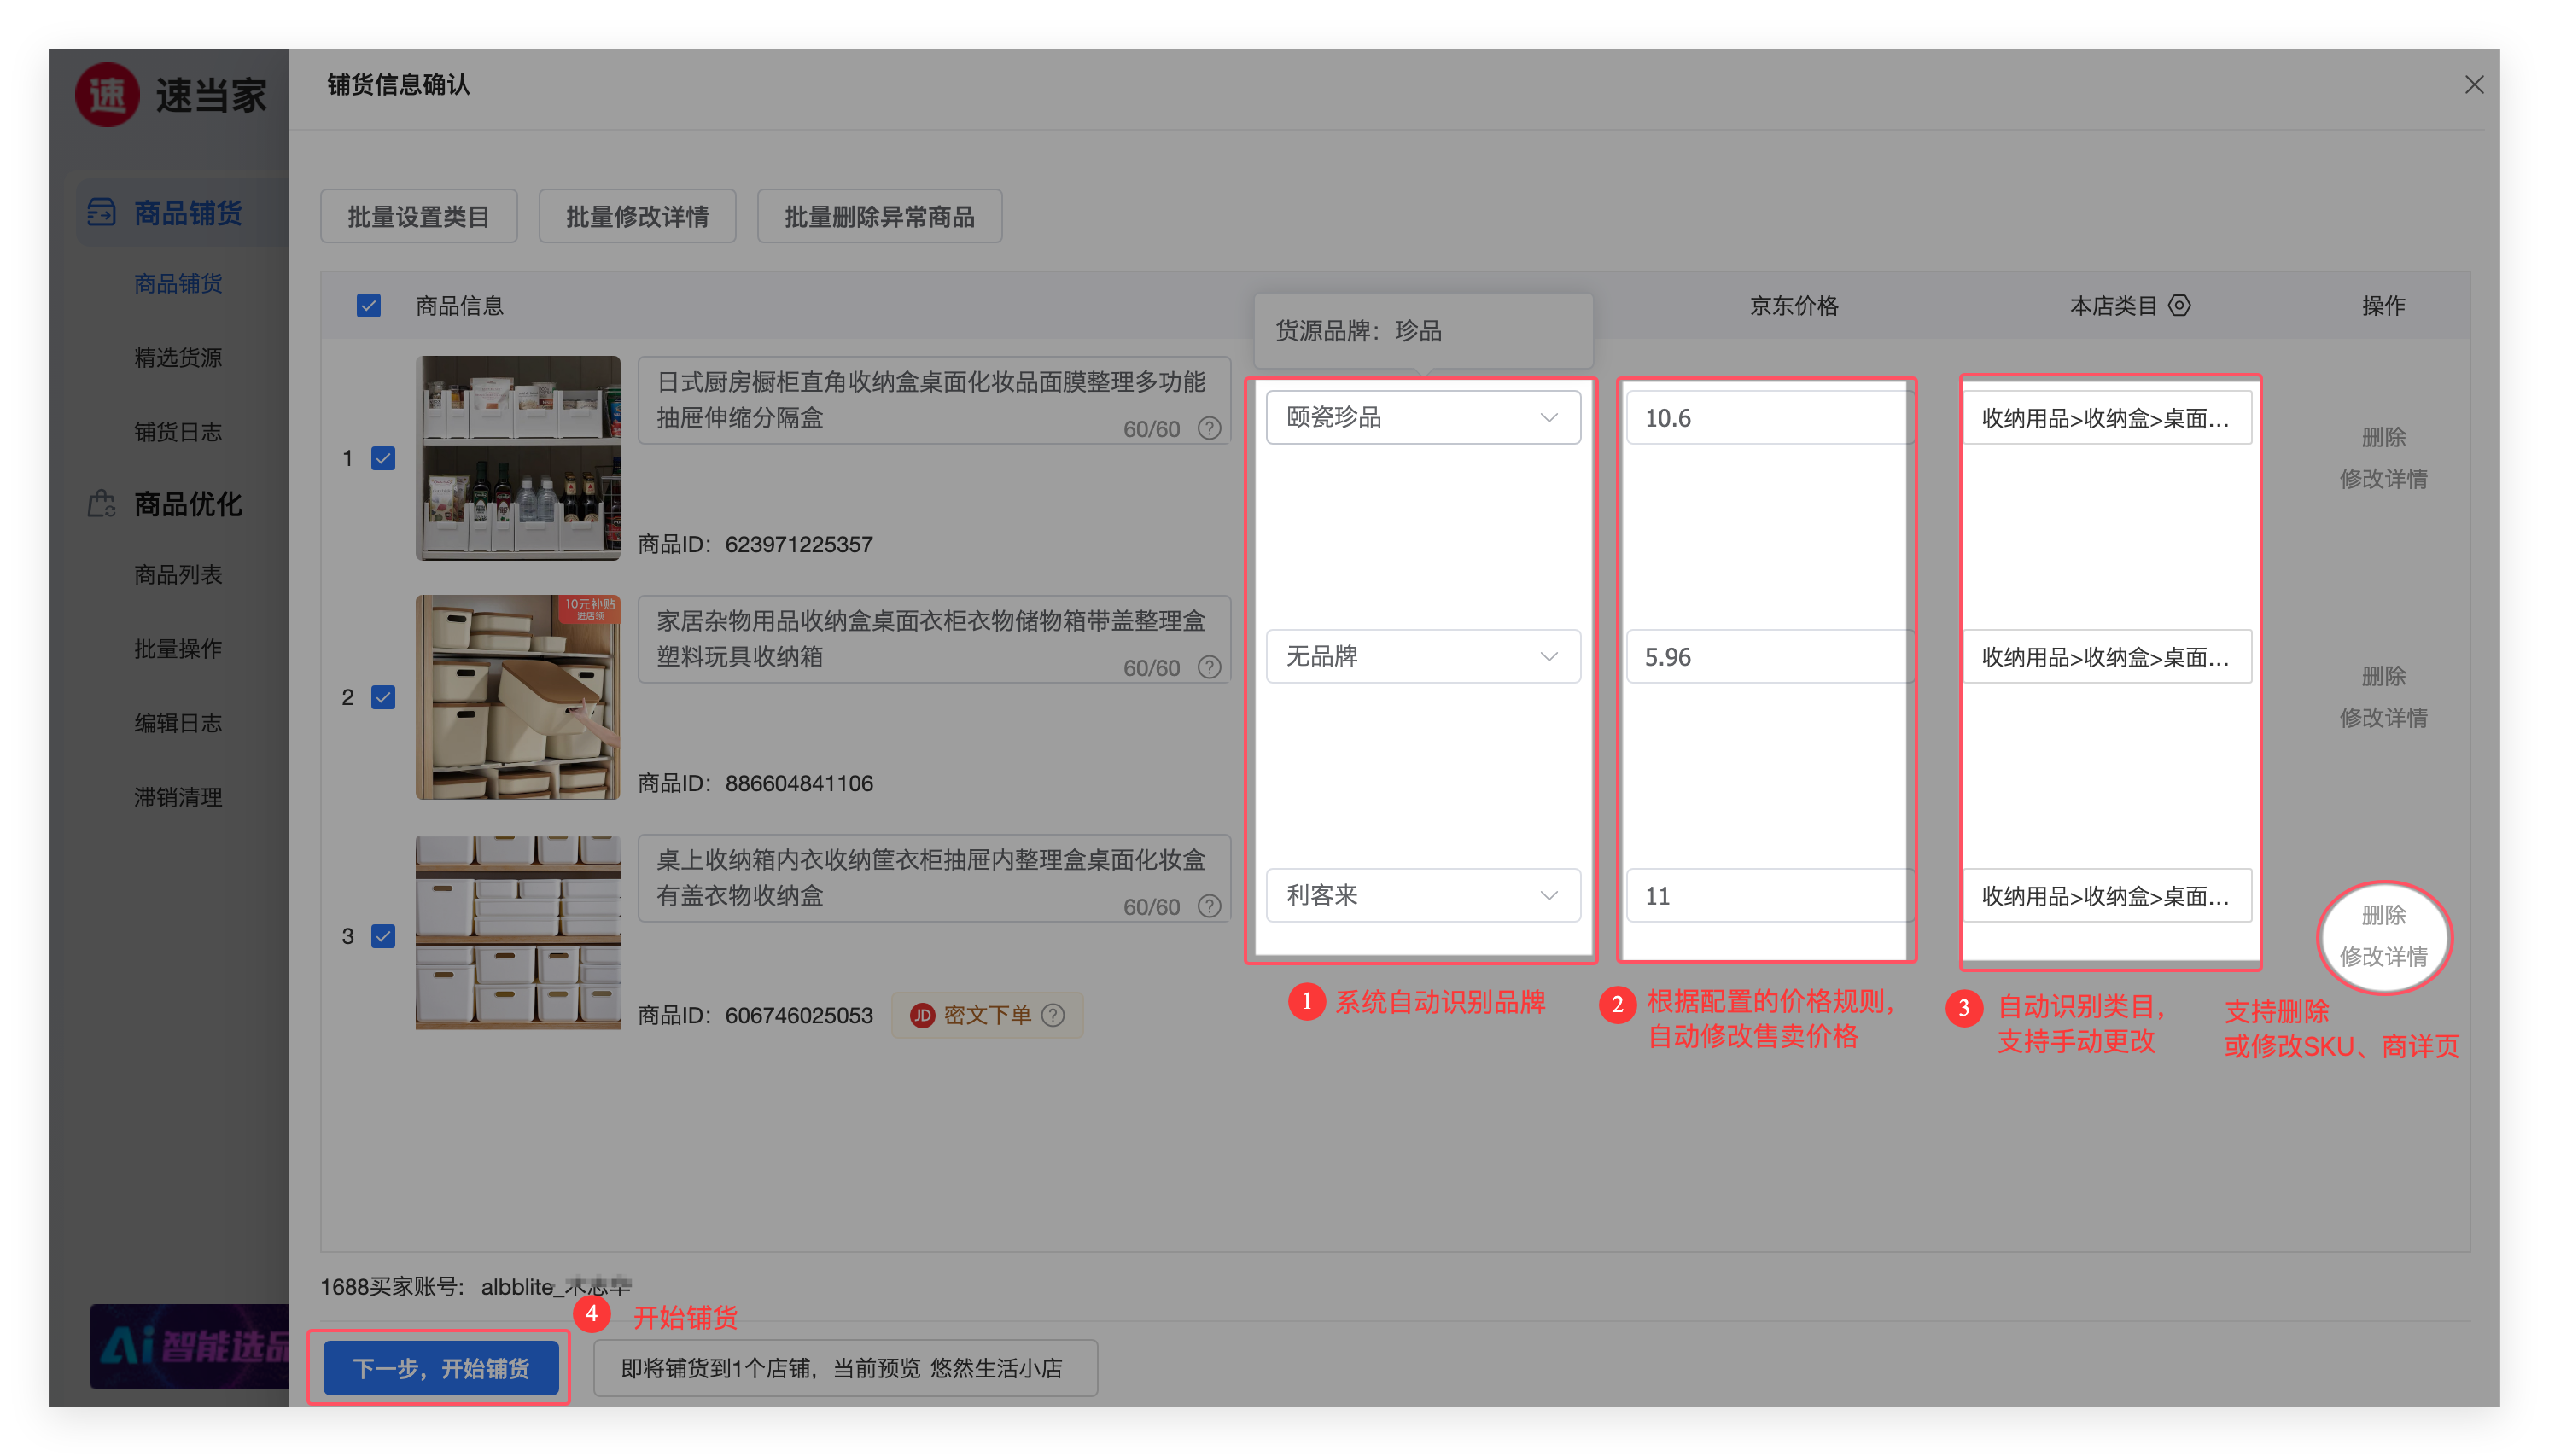Click the 商品铺货 sidebar section icon
Screen dimensions: 2549x1456
pos(102,212)
